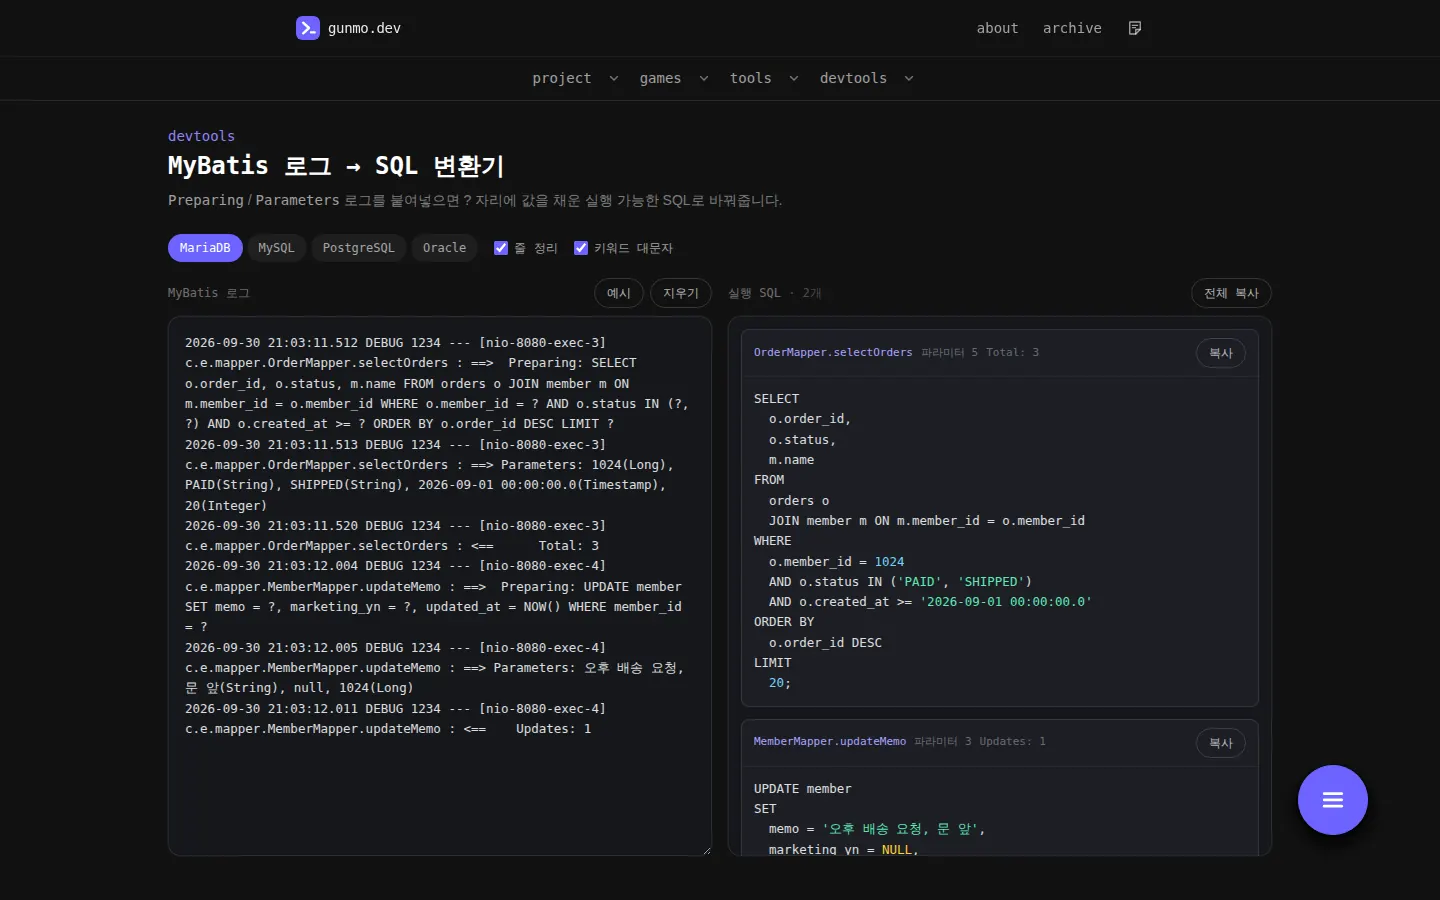Select the MariaDB dialect
1440x900 pixels.
205,248
